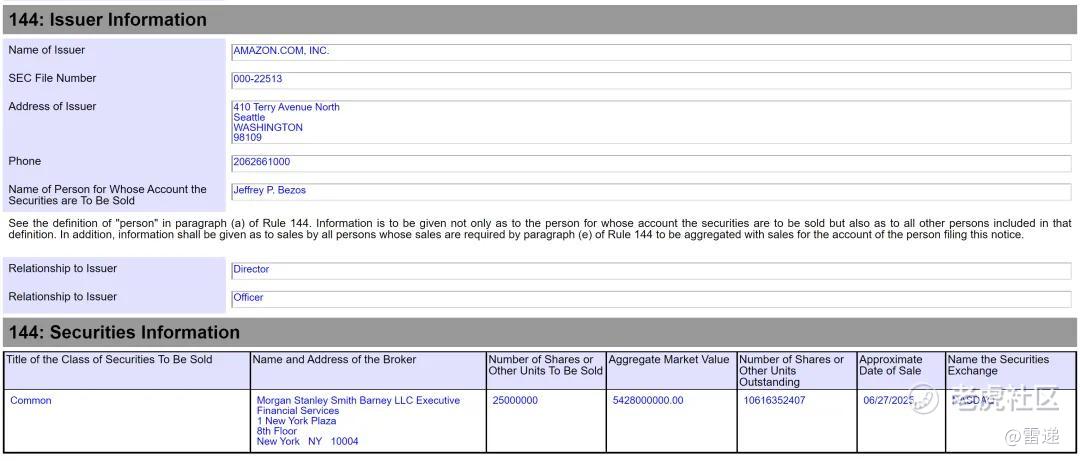Viewport: 1080px width, 461px height.
Task: Click the 'Common' cell in the securities table
Action: tap(127, 421)
